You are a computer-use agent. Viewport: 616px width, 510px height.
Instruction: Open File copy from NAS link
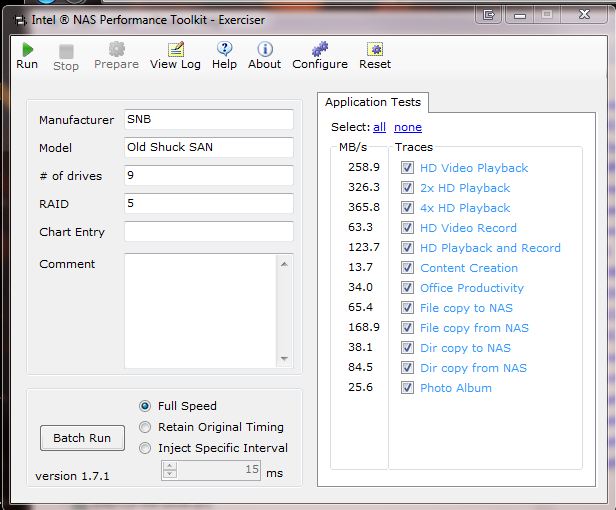coord(474,328)
